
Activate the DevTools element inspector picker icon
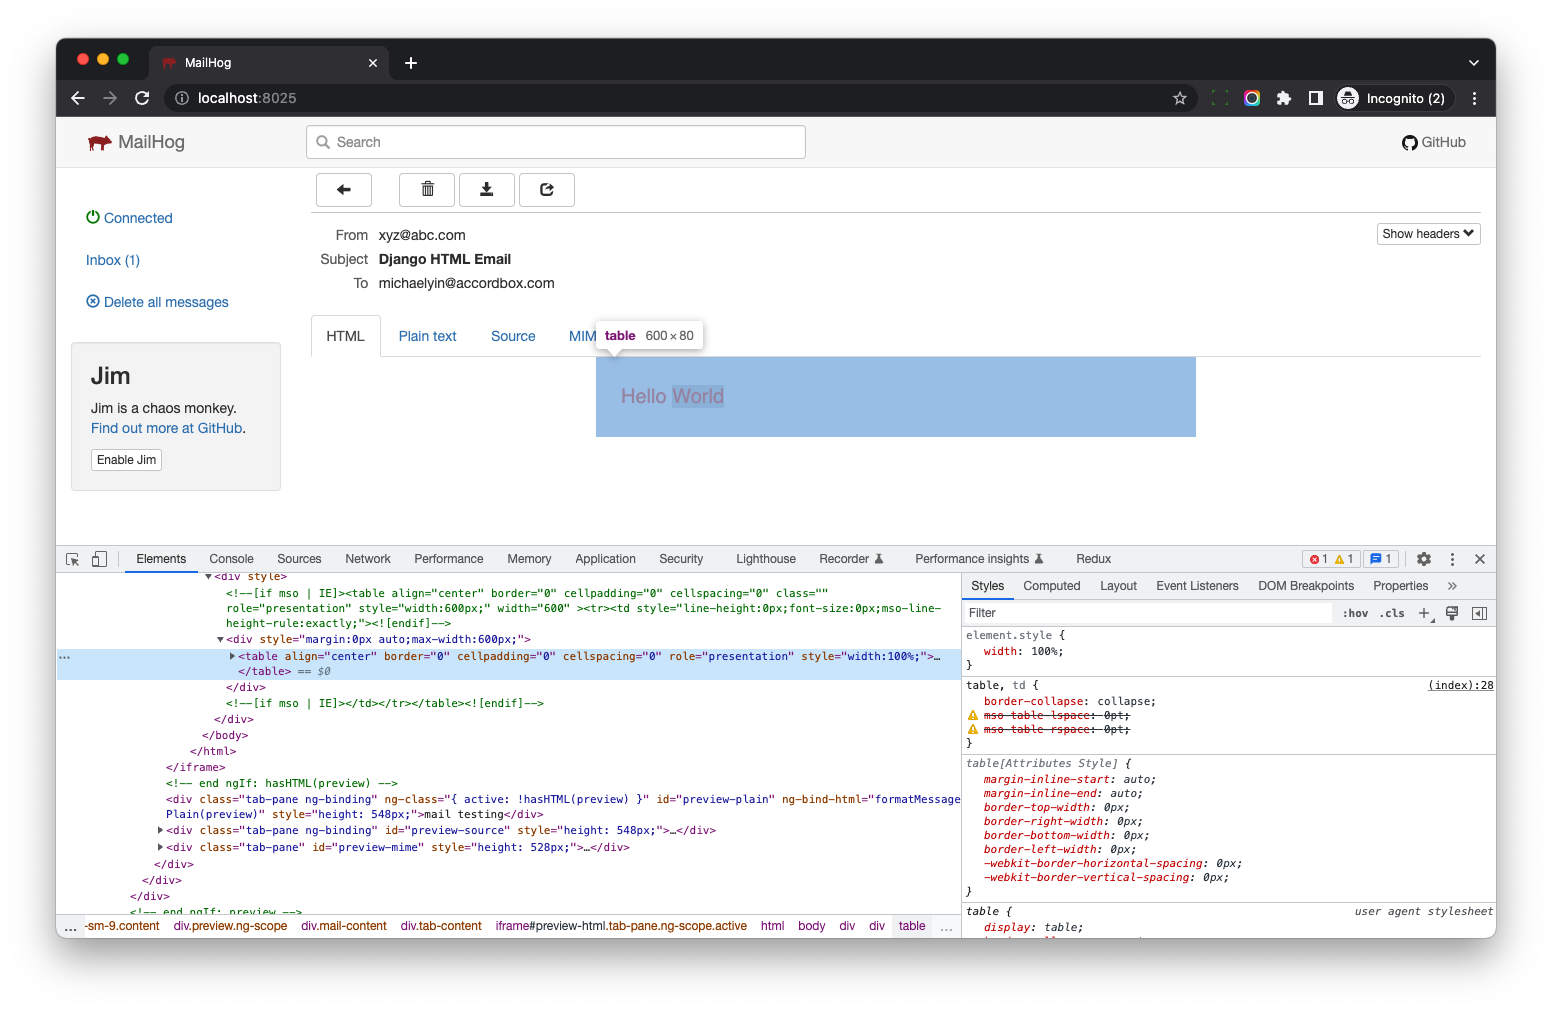tap(72, 559)
